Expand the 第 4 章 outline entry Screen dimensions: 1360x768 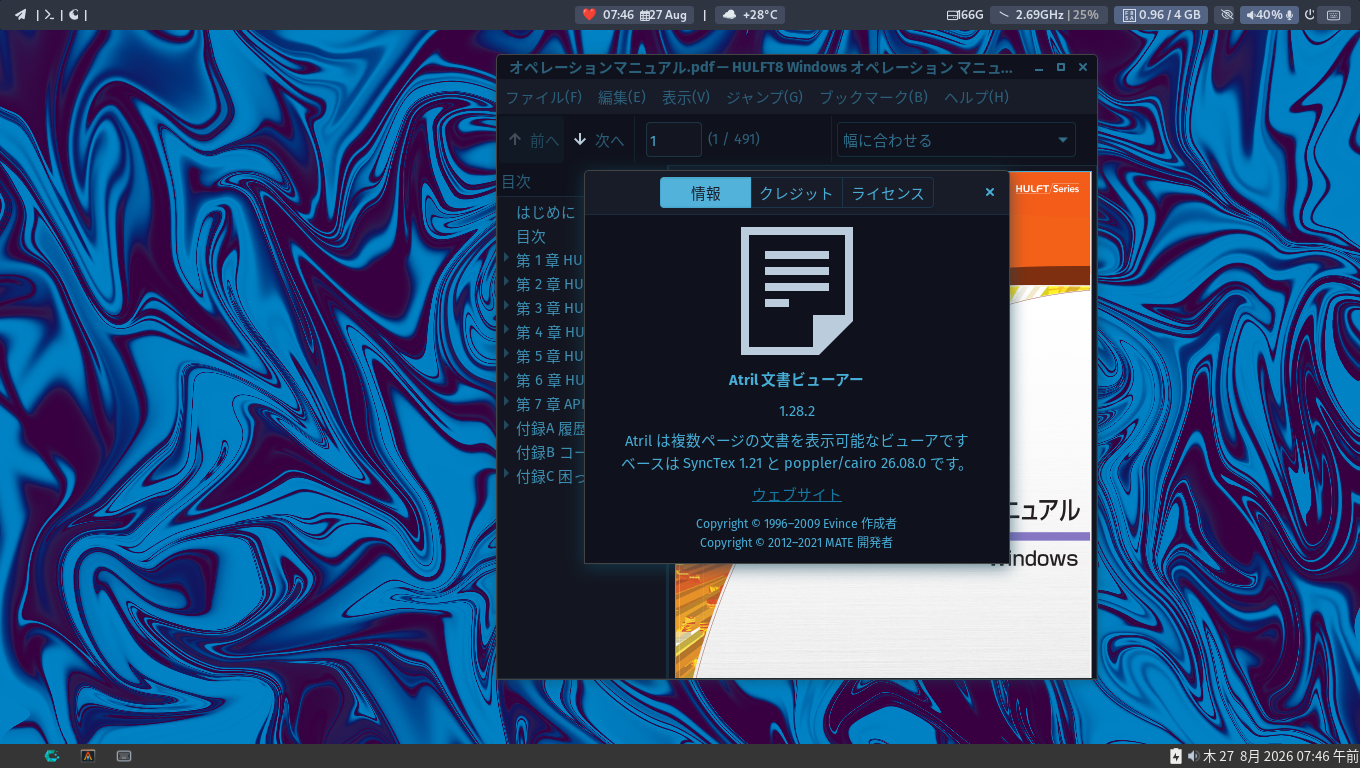click(x=507, y=331)
